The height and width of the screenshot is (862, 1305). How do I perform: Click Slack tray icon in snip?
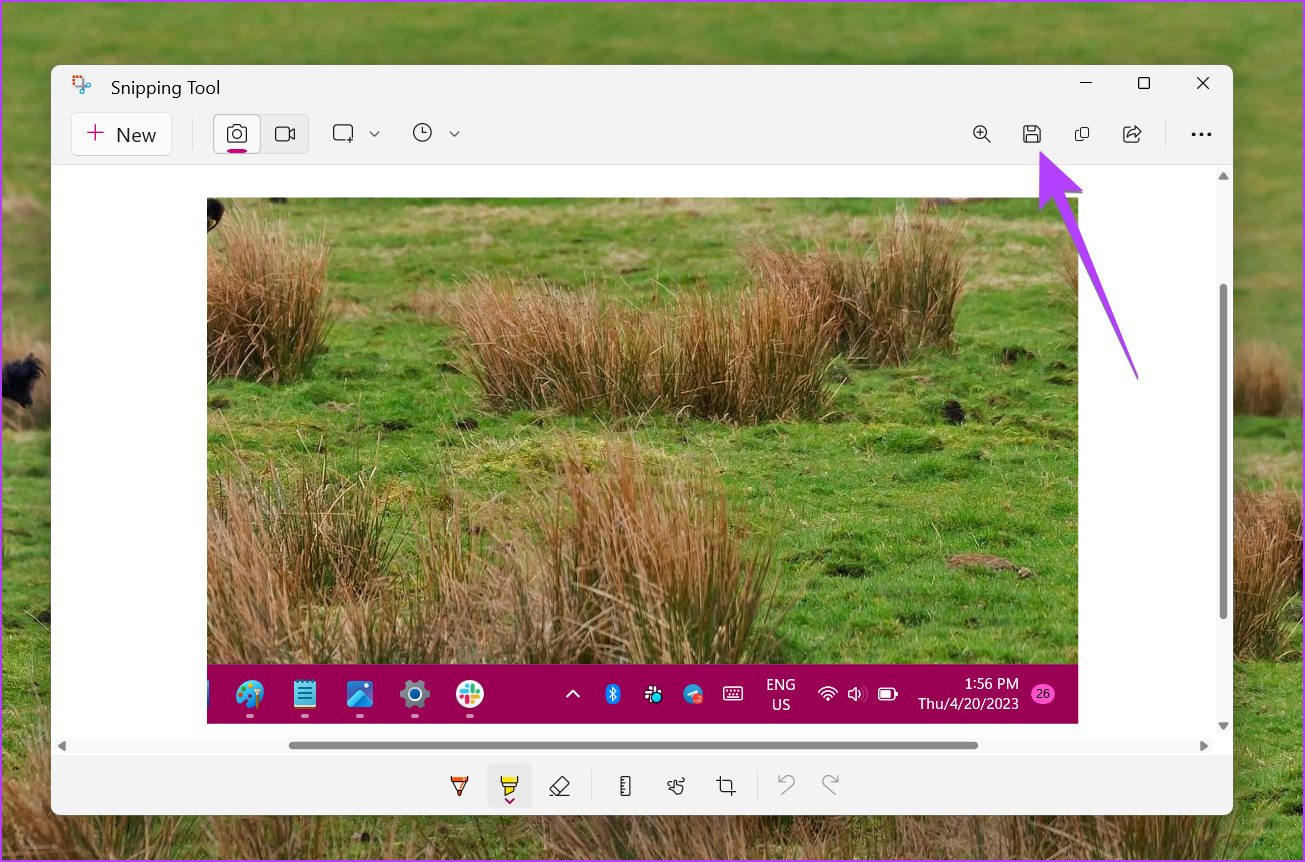(x=653, y=694)
